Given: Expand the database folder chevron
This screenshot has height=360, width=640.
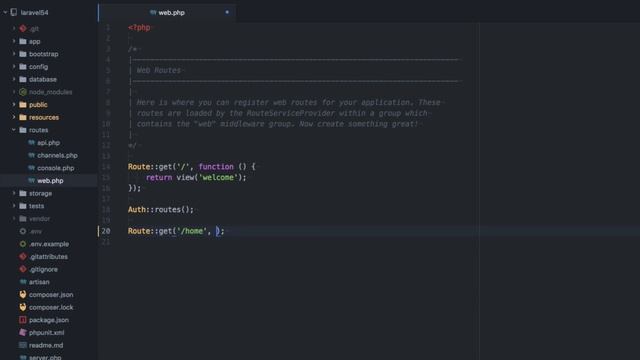Looking at the screenshot, I should pyautogui.click(x=14, y=79).
